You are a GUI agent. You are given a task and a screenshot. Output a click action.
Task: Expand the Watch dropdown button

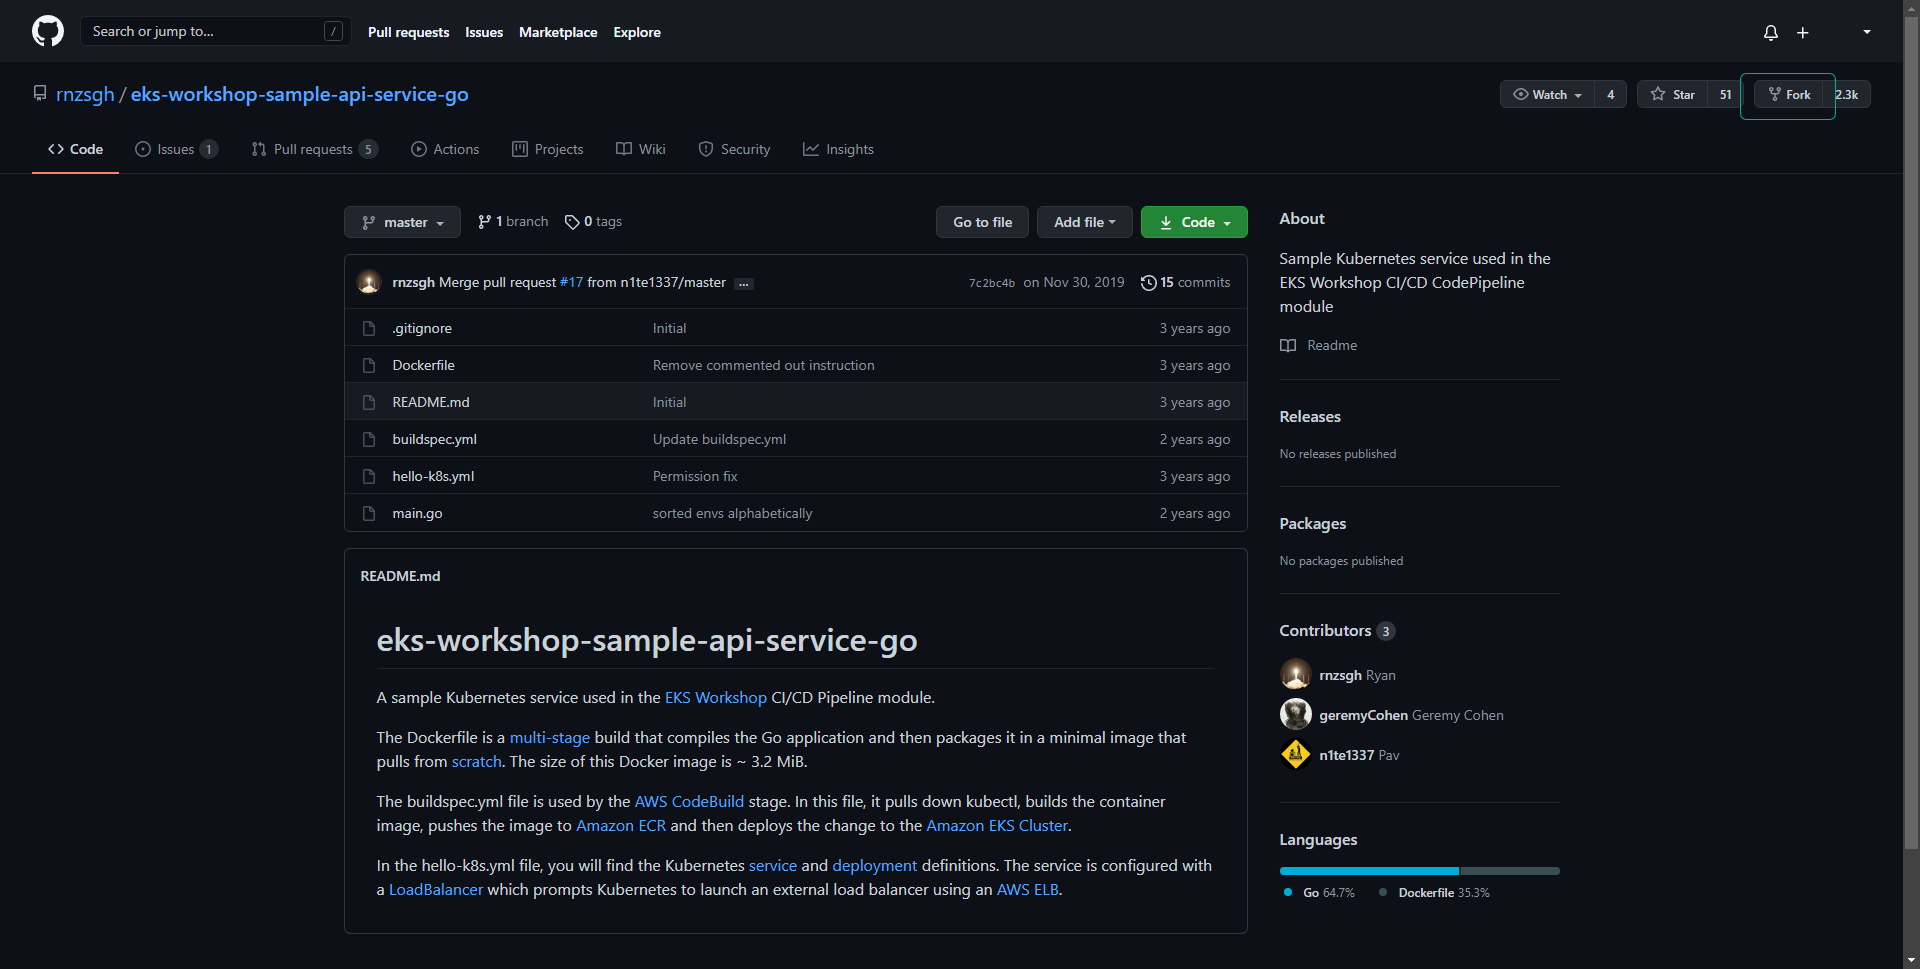1547,94
